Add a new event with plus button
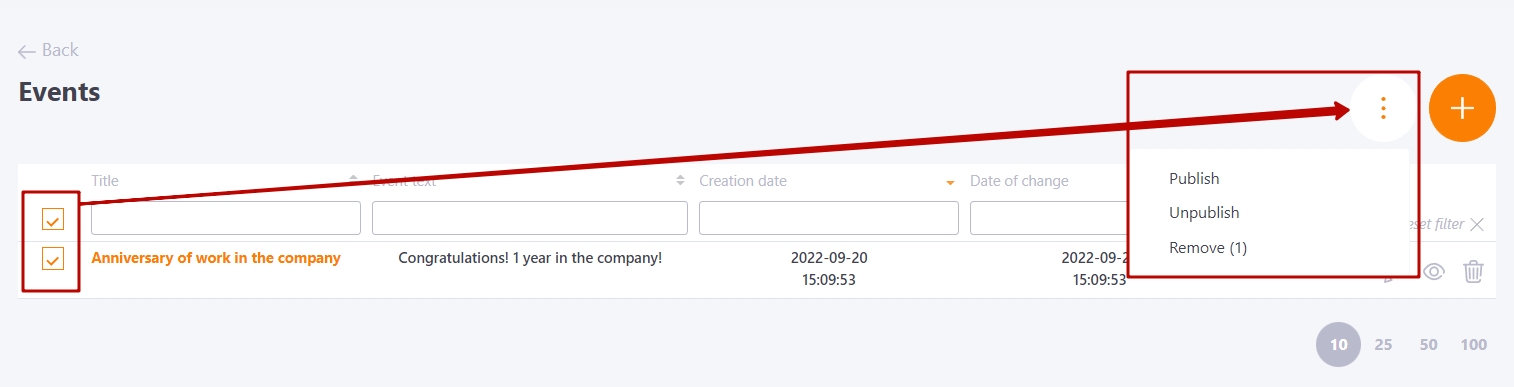Viewport: 1514px width, 387px height. pos(1462,108)
